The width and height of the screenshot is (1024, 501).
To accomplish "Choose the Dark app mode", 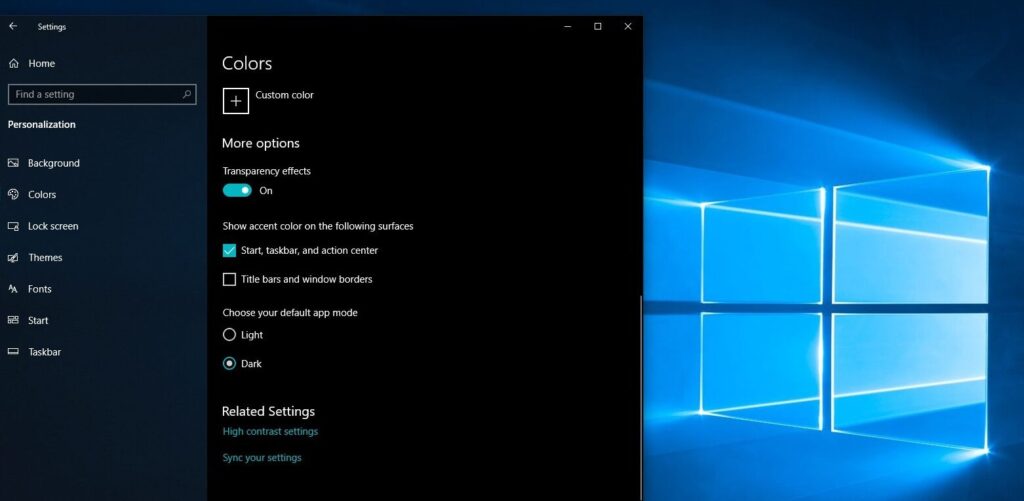I will (x=229, y=363).
